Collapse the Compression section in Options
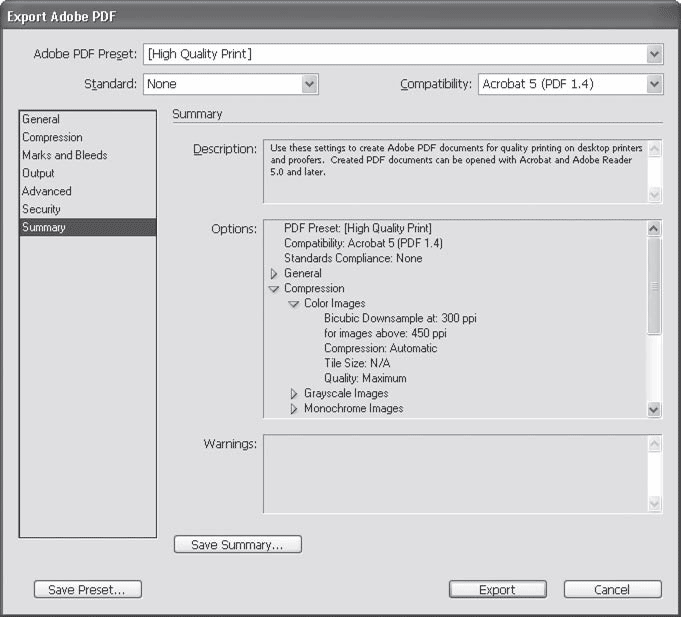This screenshot has height=617, width=681. pyautogui.click(x=274, y=289)
